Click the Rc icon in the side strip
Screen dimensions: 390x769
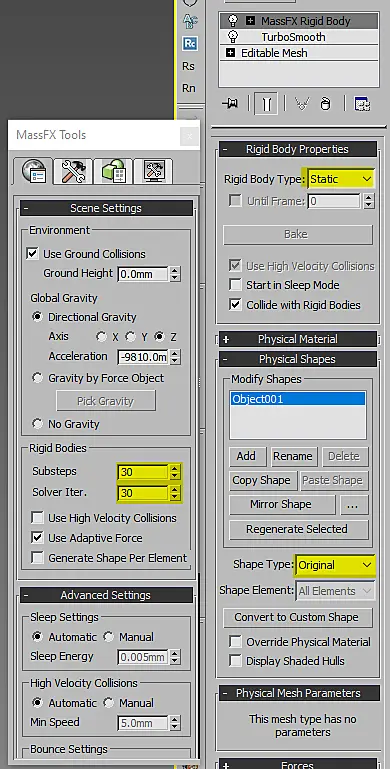[x=189, y=43]
